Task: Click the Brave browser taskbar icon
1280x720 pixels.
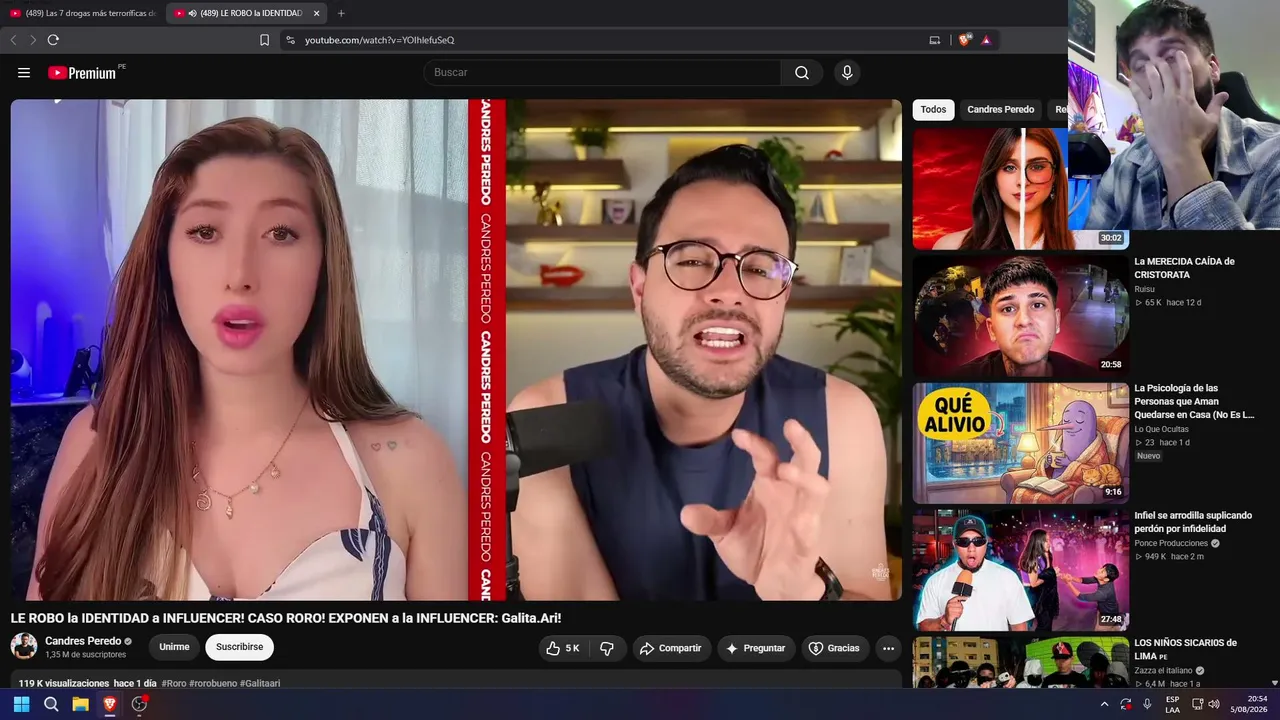Action: pyautogui.click(x=110, y=704)
